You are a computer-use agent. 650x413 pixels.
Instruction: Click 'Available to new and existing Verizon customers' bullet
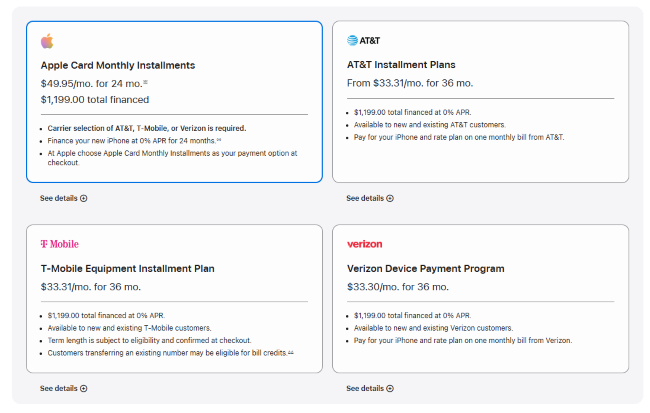click(x=433, y=328)
